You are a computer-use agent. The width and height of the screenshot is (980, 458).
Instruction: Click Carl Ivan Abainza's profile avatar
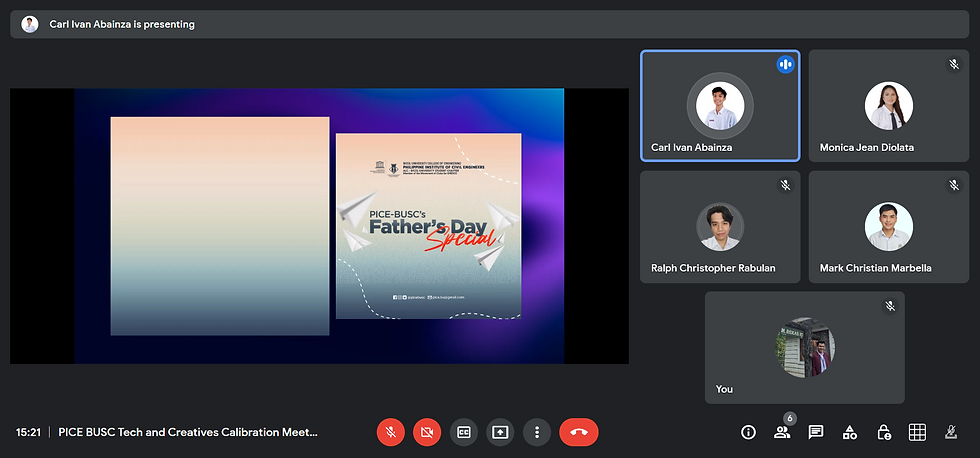[x=720, y=106]
